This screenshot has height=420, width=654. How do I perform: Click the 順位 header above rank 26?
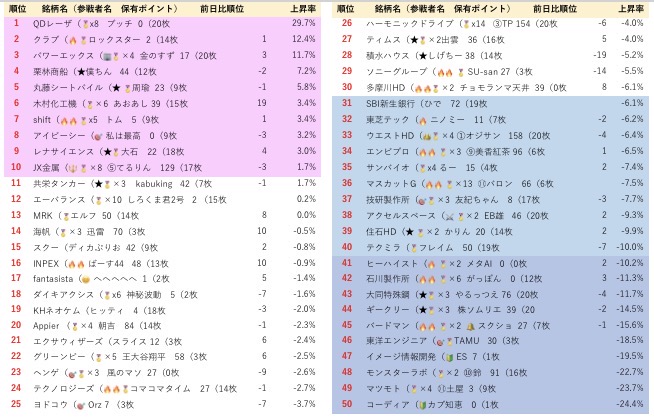pyautogui.click(x=344, y=8)
